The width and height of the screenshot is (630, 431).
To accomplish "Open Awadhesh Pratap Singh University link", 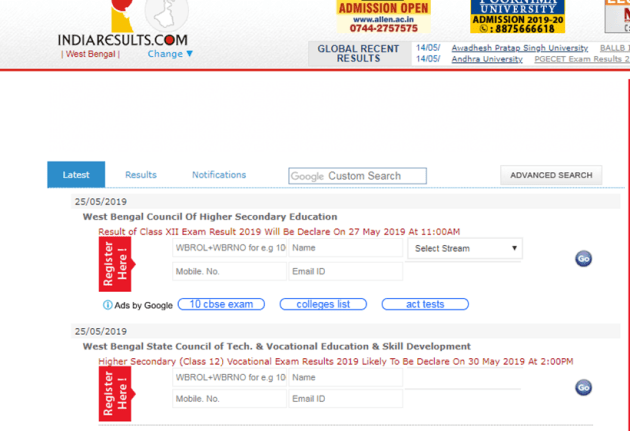I will (x=519, y=48).
